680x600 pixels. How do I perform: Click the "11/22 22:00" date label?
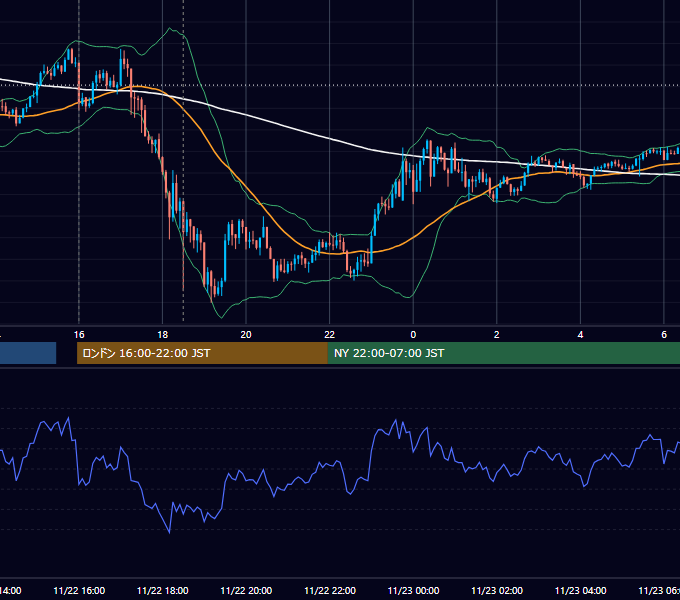[x=330, y=590]
